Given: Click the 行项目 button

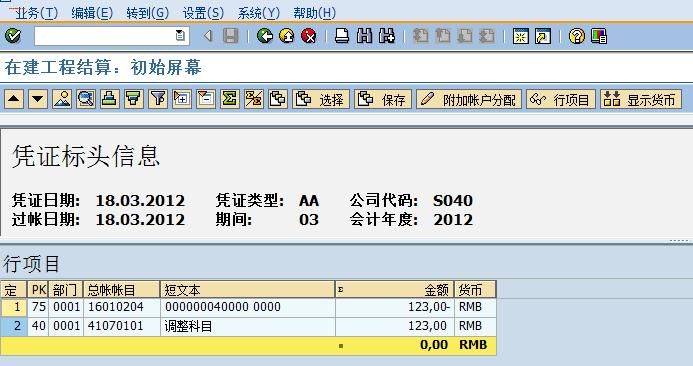Looking at the screenshot, I should pos(561,99).
